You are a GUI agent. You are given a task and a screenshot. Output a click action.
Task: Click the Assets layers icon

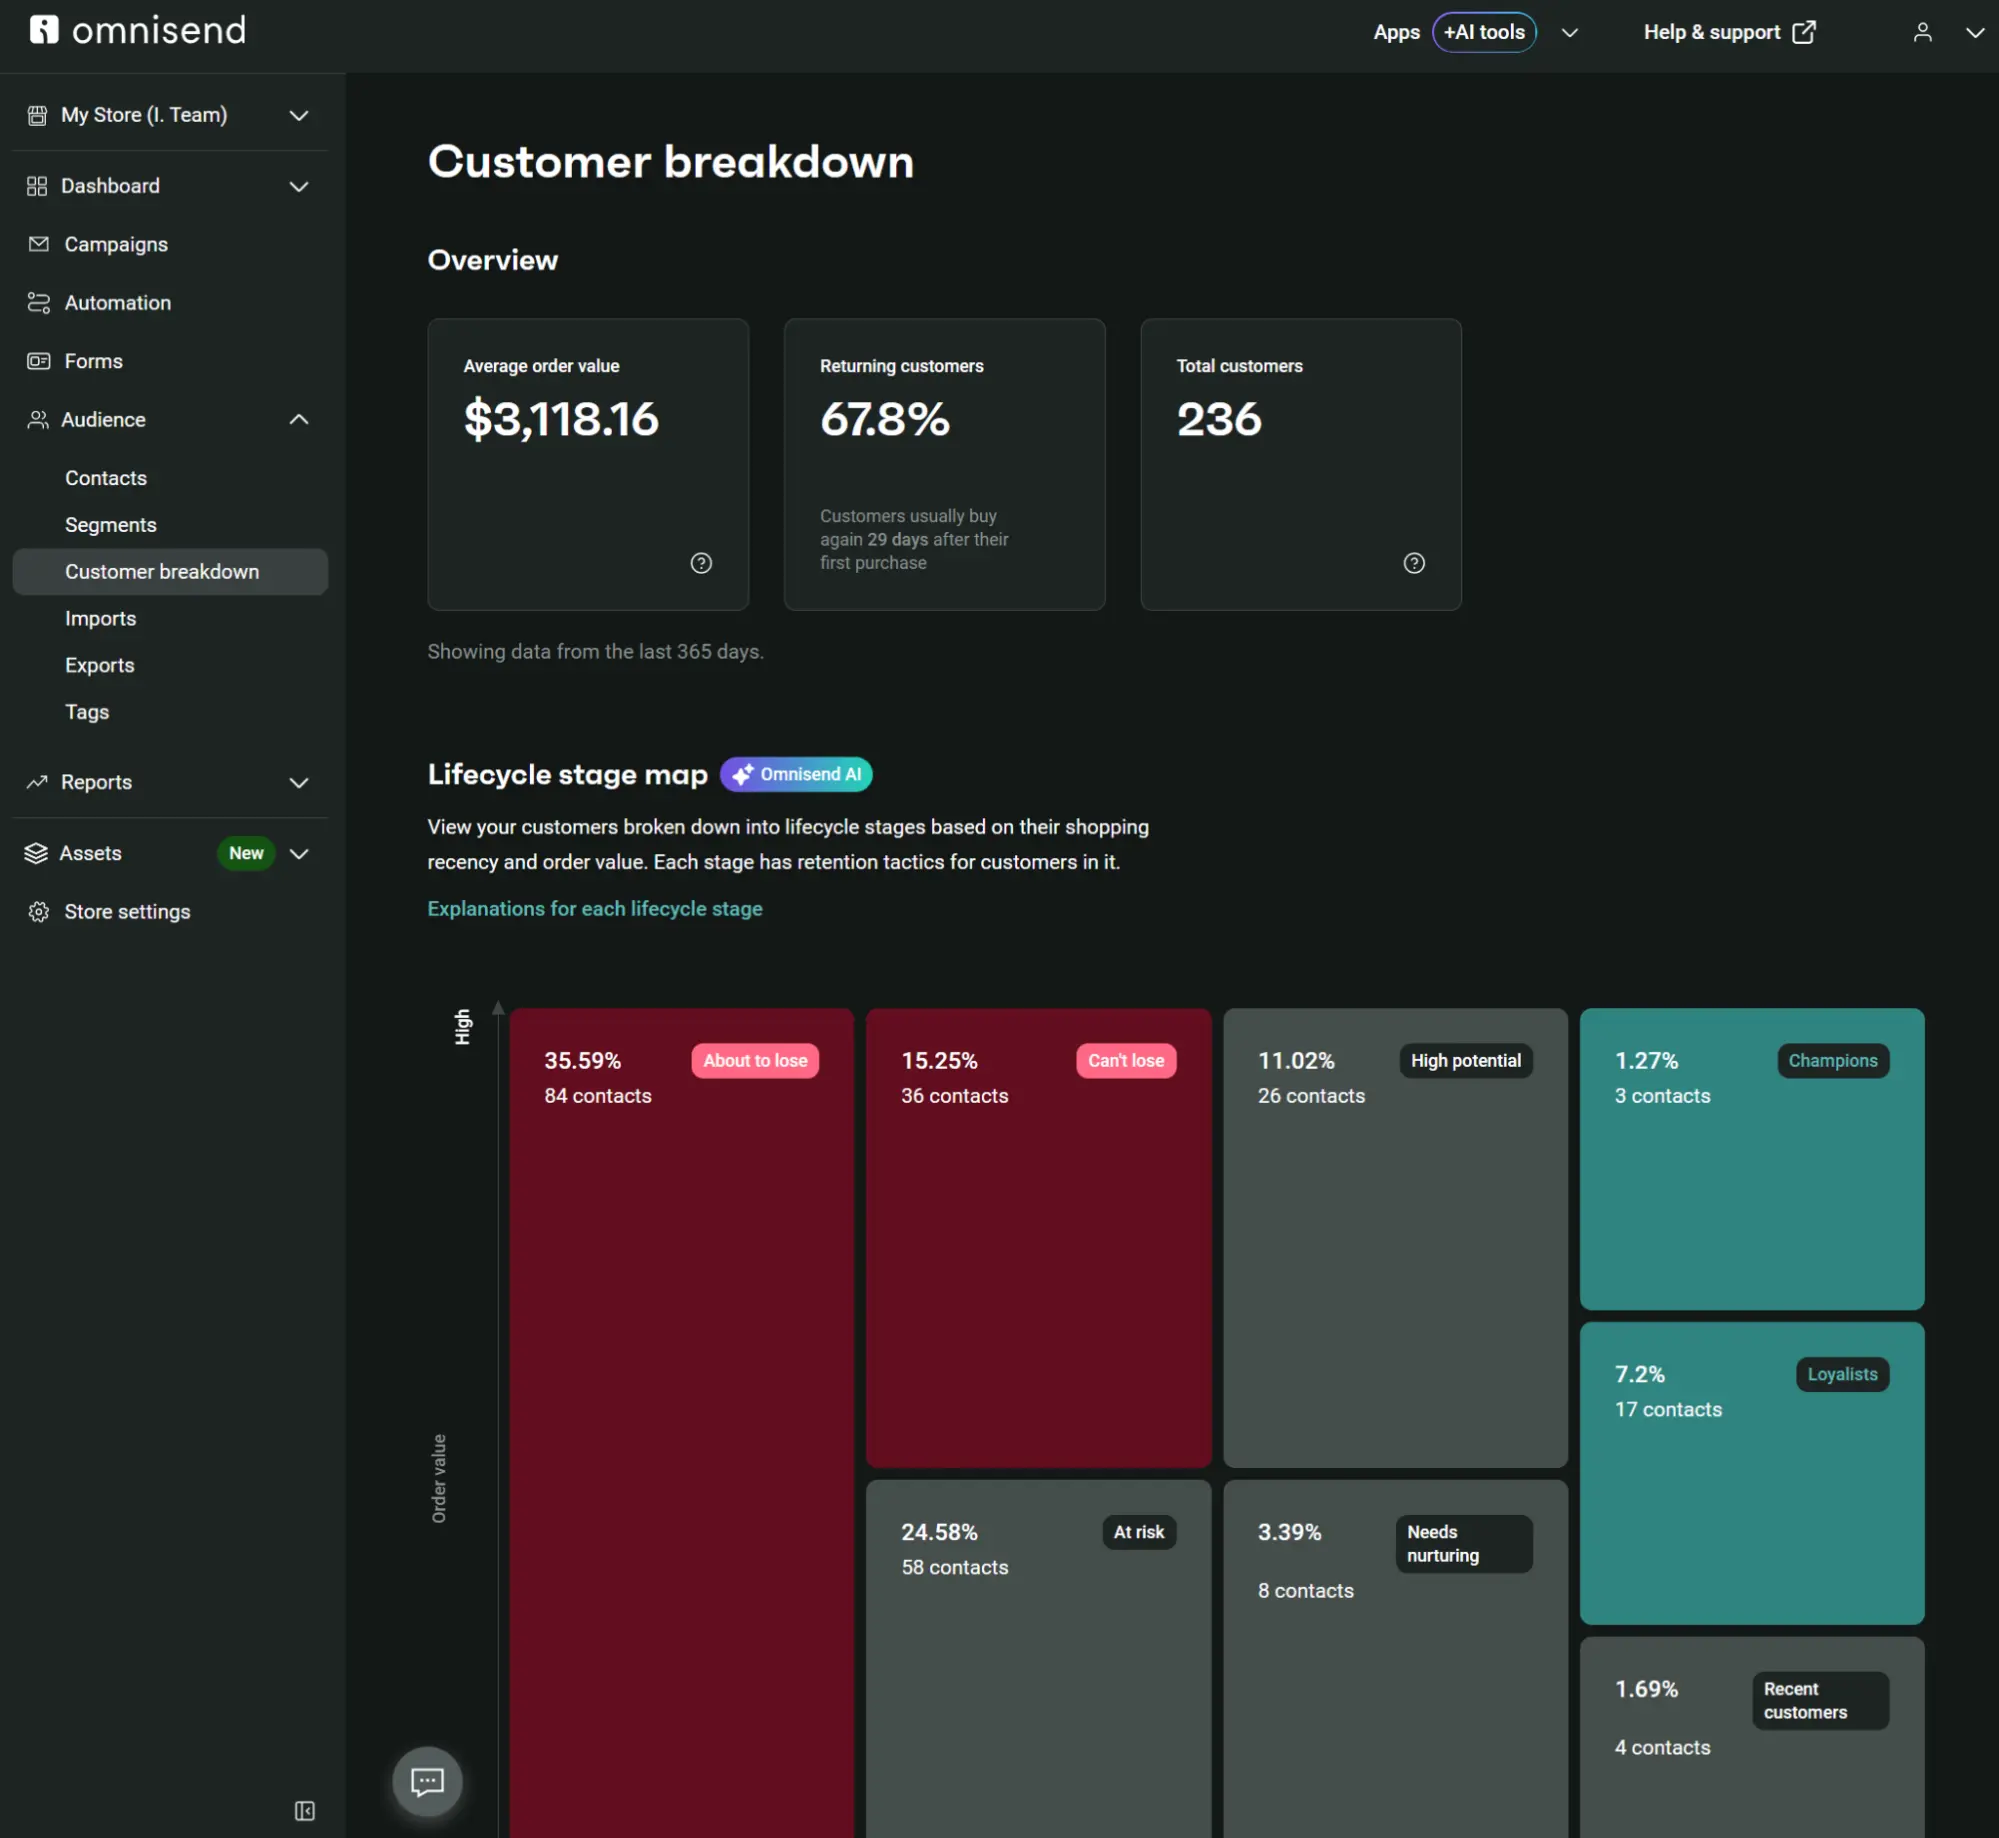coord(36,853)
